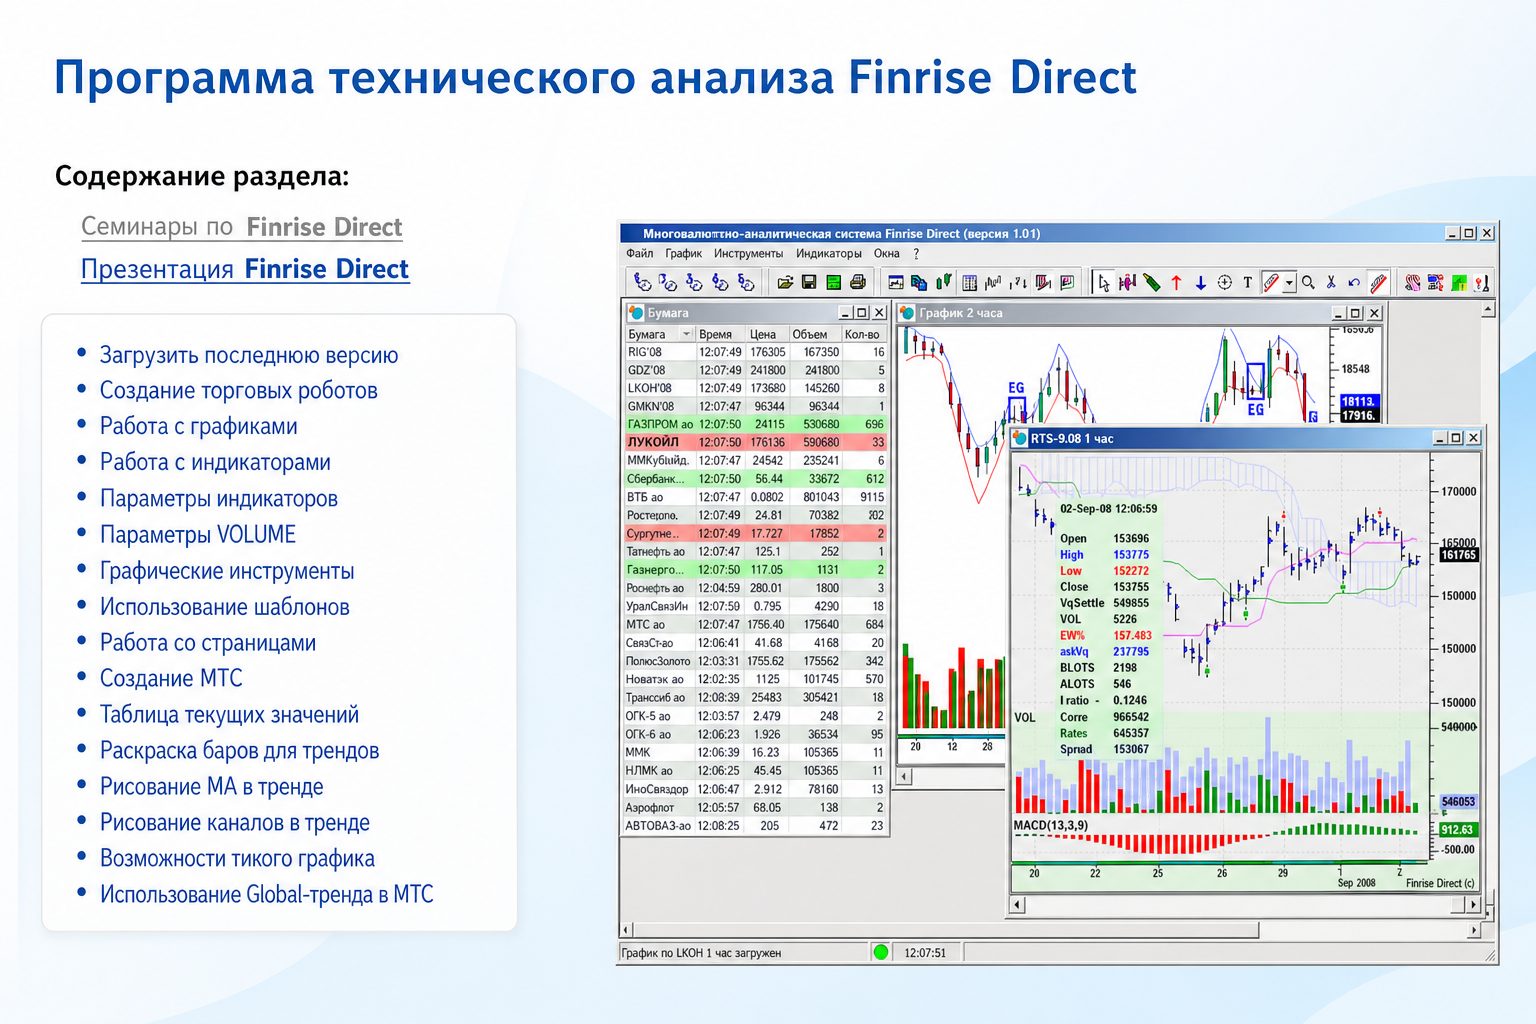Click the blue undo arrow icon
The image size is (1536, 1024).
pyautogui.click(x=1354, y=283)
